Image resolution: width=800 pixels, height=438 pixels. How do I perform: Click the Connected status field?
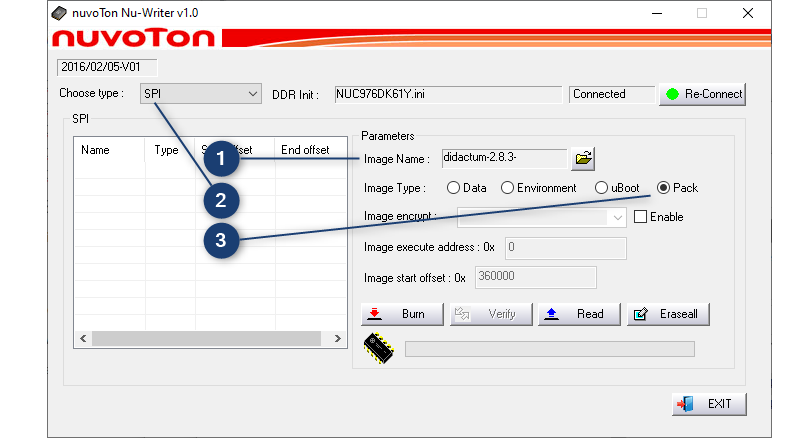pos(611,94)
